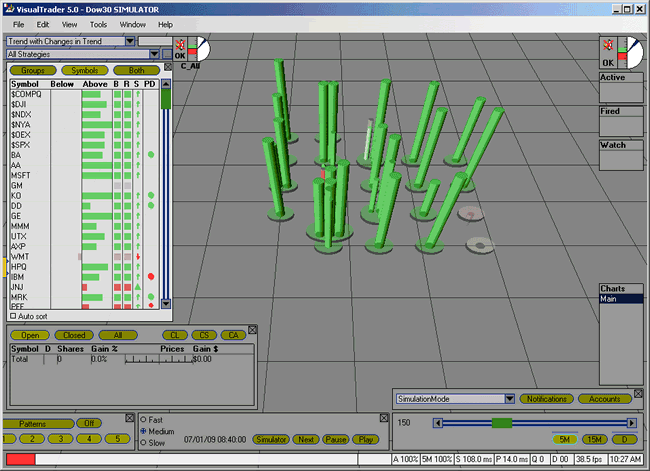
Task: Click the Both button
Action: 136,70
